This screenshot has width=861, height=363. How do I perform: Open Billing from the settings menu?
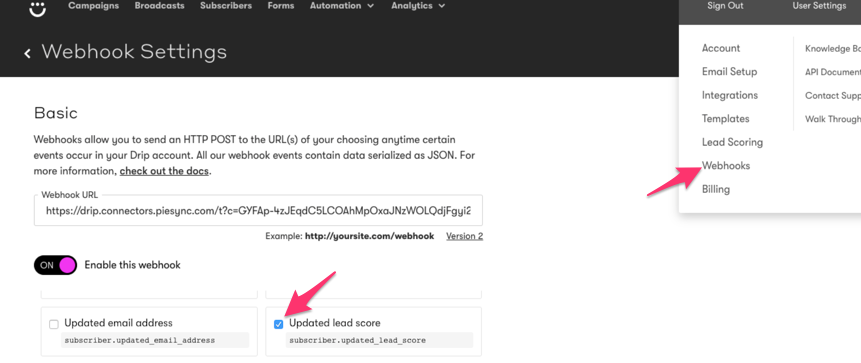[715, 189]
